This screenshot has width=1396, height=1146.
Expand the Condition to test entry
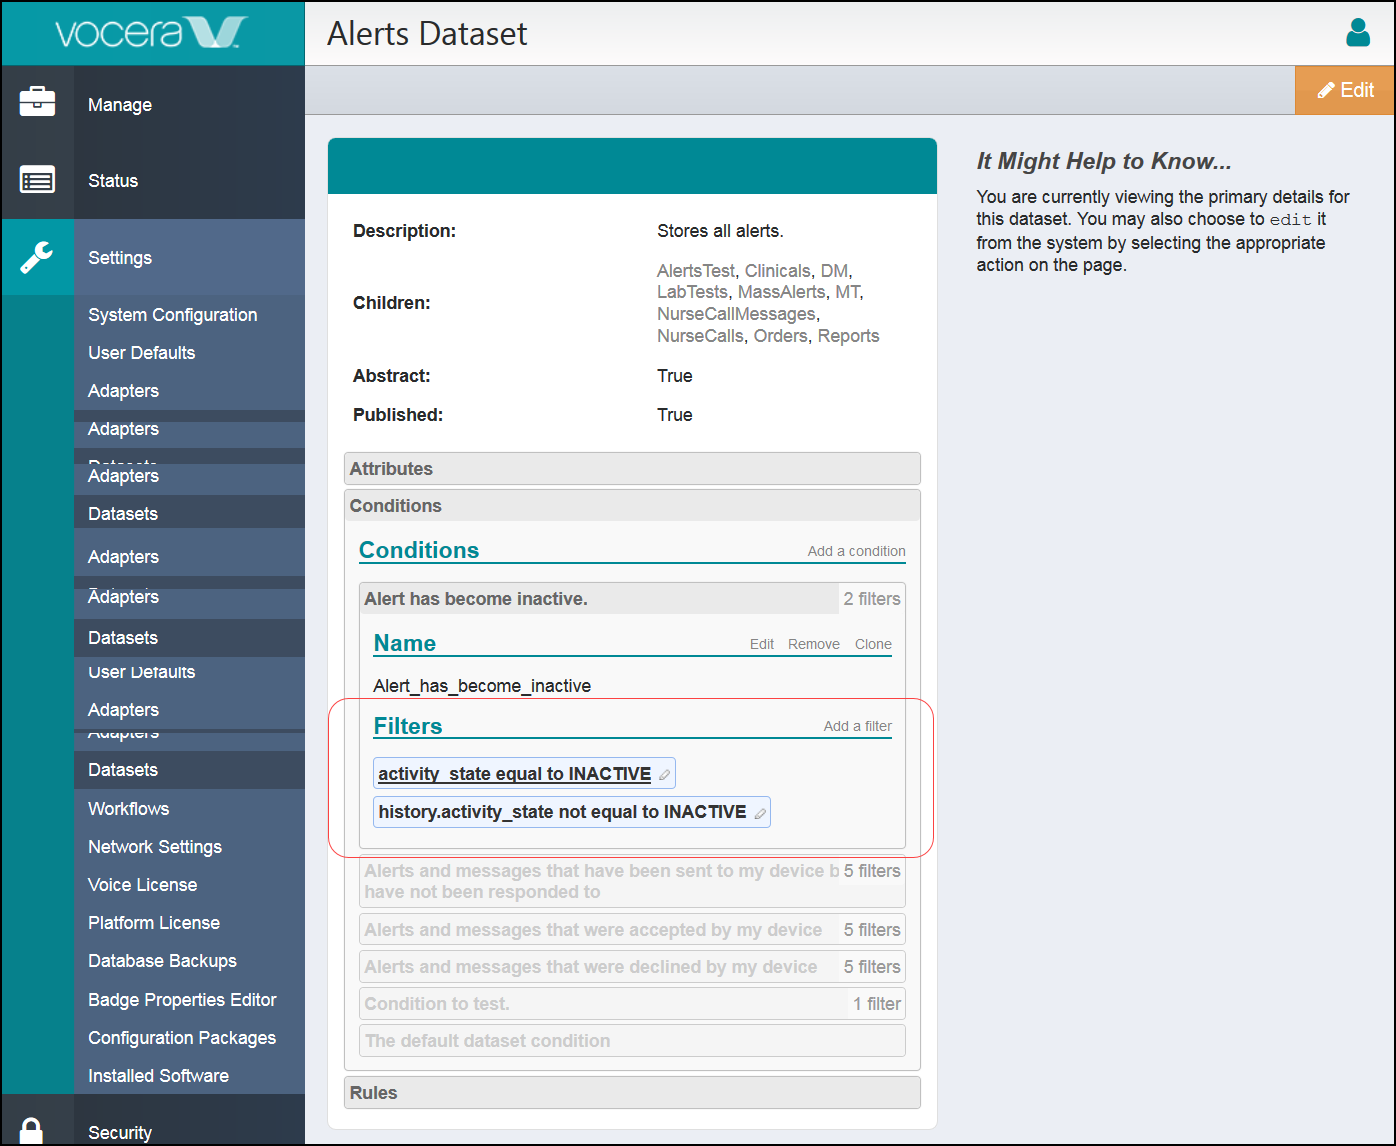(632, 1003)
